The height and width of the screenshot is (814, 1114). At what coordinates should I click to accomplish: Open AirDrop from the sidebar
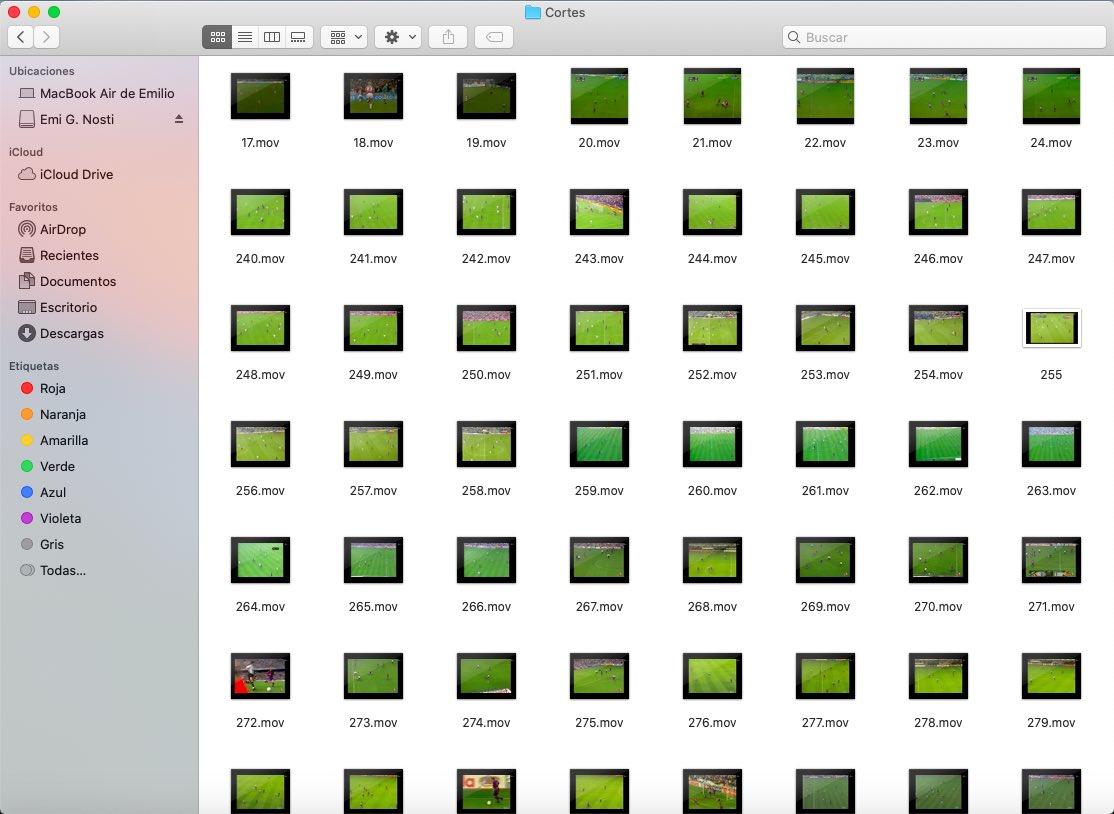coord(99,229)
